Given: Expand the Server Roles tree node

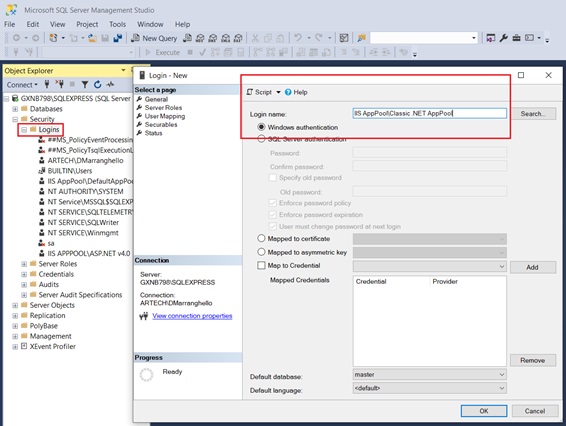Looking at the screenshot, I should [x=24, y=264].
